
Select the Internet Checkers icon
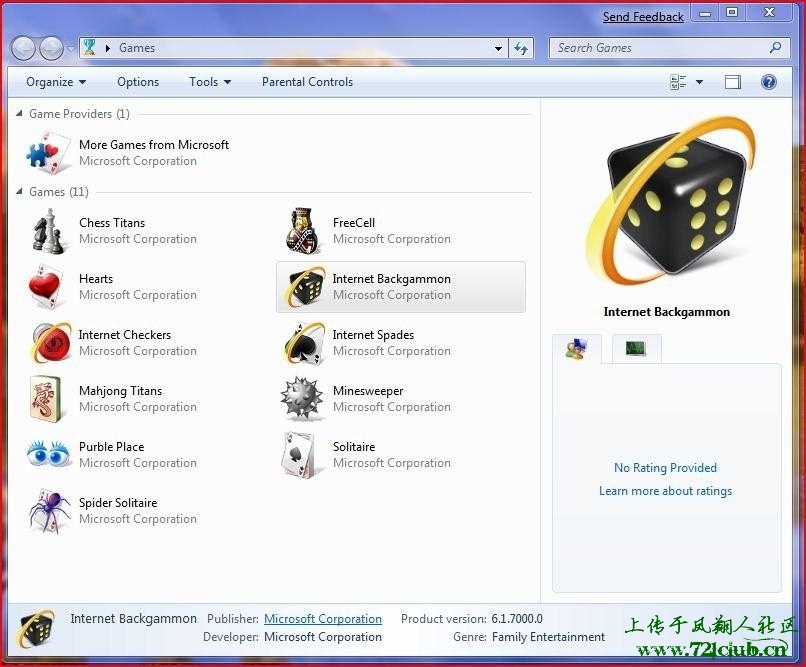(x=50, y=342)
